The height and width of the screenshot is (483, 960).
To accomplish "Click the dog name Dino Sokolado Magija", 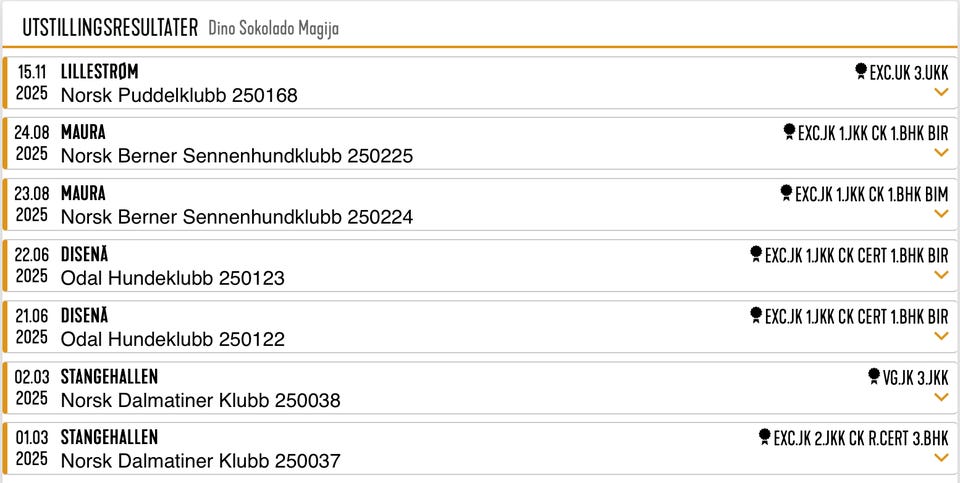I will click(273, 29).
